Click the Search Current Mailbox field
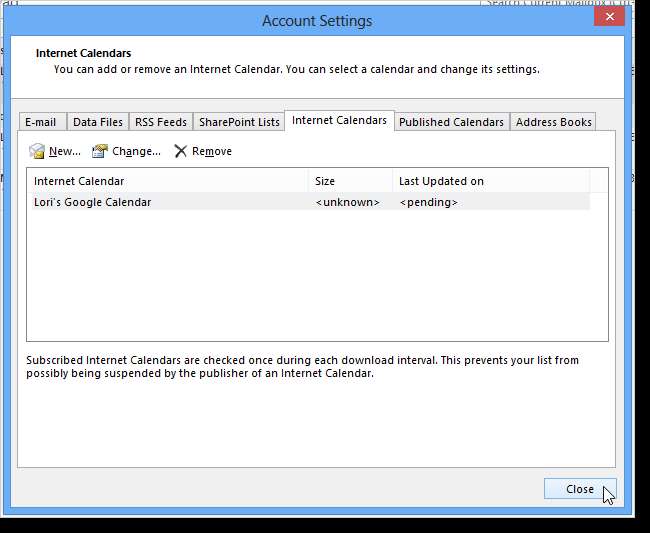The width and height of the screenshot is (650, 533). [560, 4]
